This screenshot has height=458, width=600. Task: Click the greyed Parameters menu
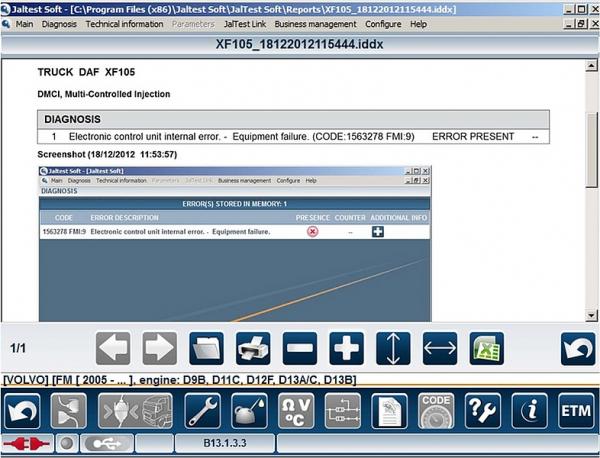(x=193, y=24)
